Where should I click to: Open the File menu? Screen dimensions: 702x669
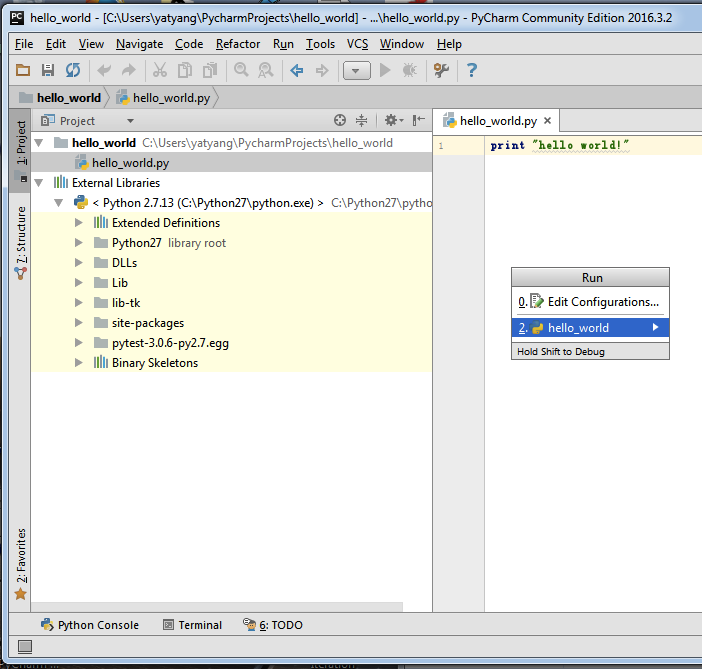(24, 44)
